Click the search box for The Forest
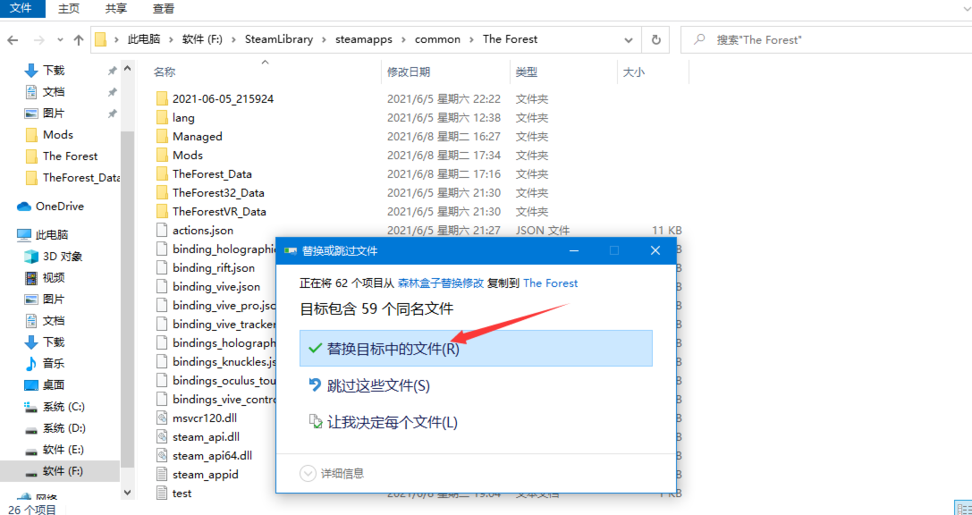Image resolution: width=972 pixels, height=515 pixels. click(x=824, y=40)
